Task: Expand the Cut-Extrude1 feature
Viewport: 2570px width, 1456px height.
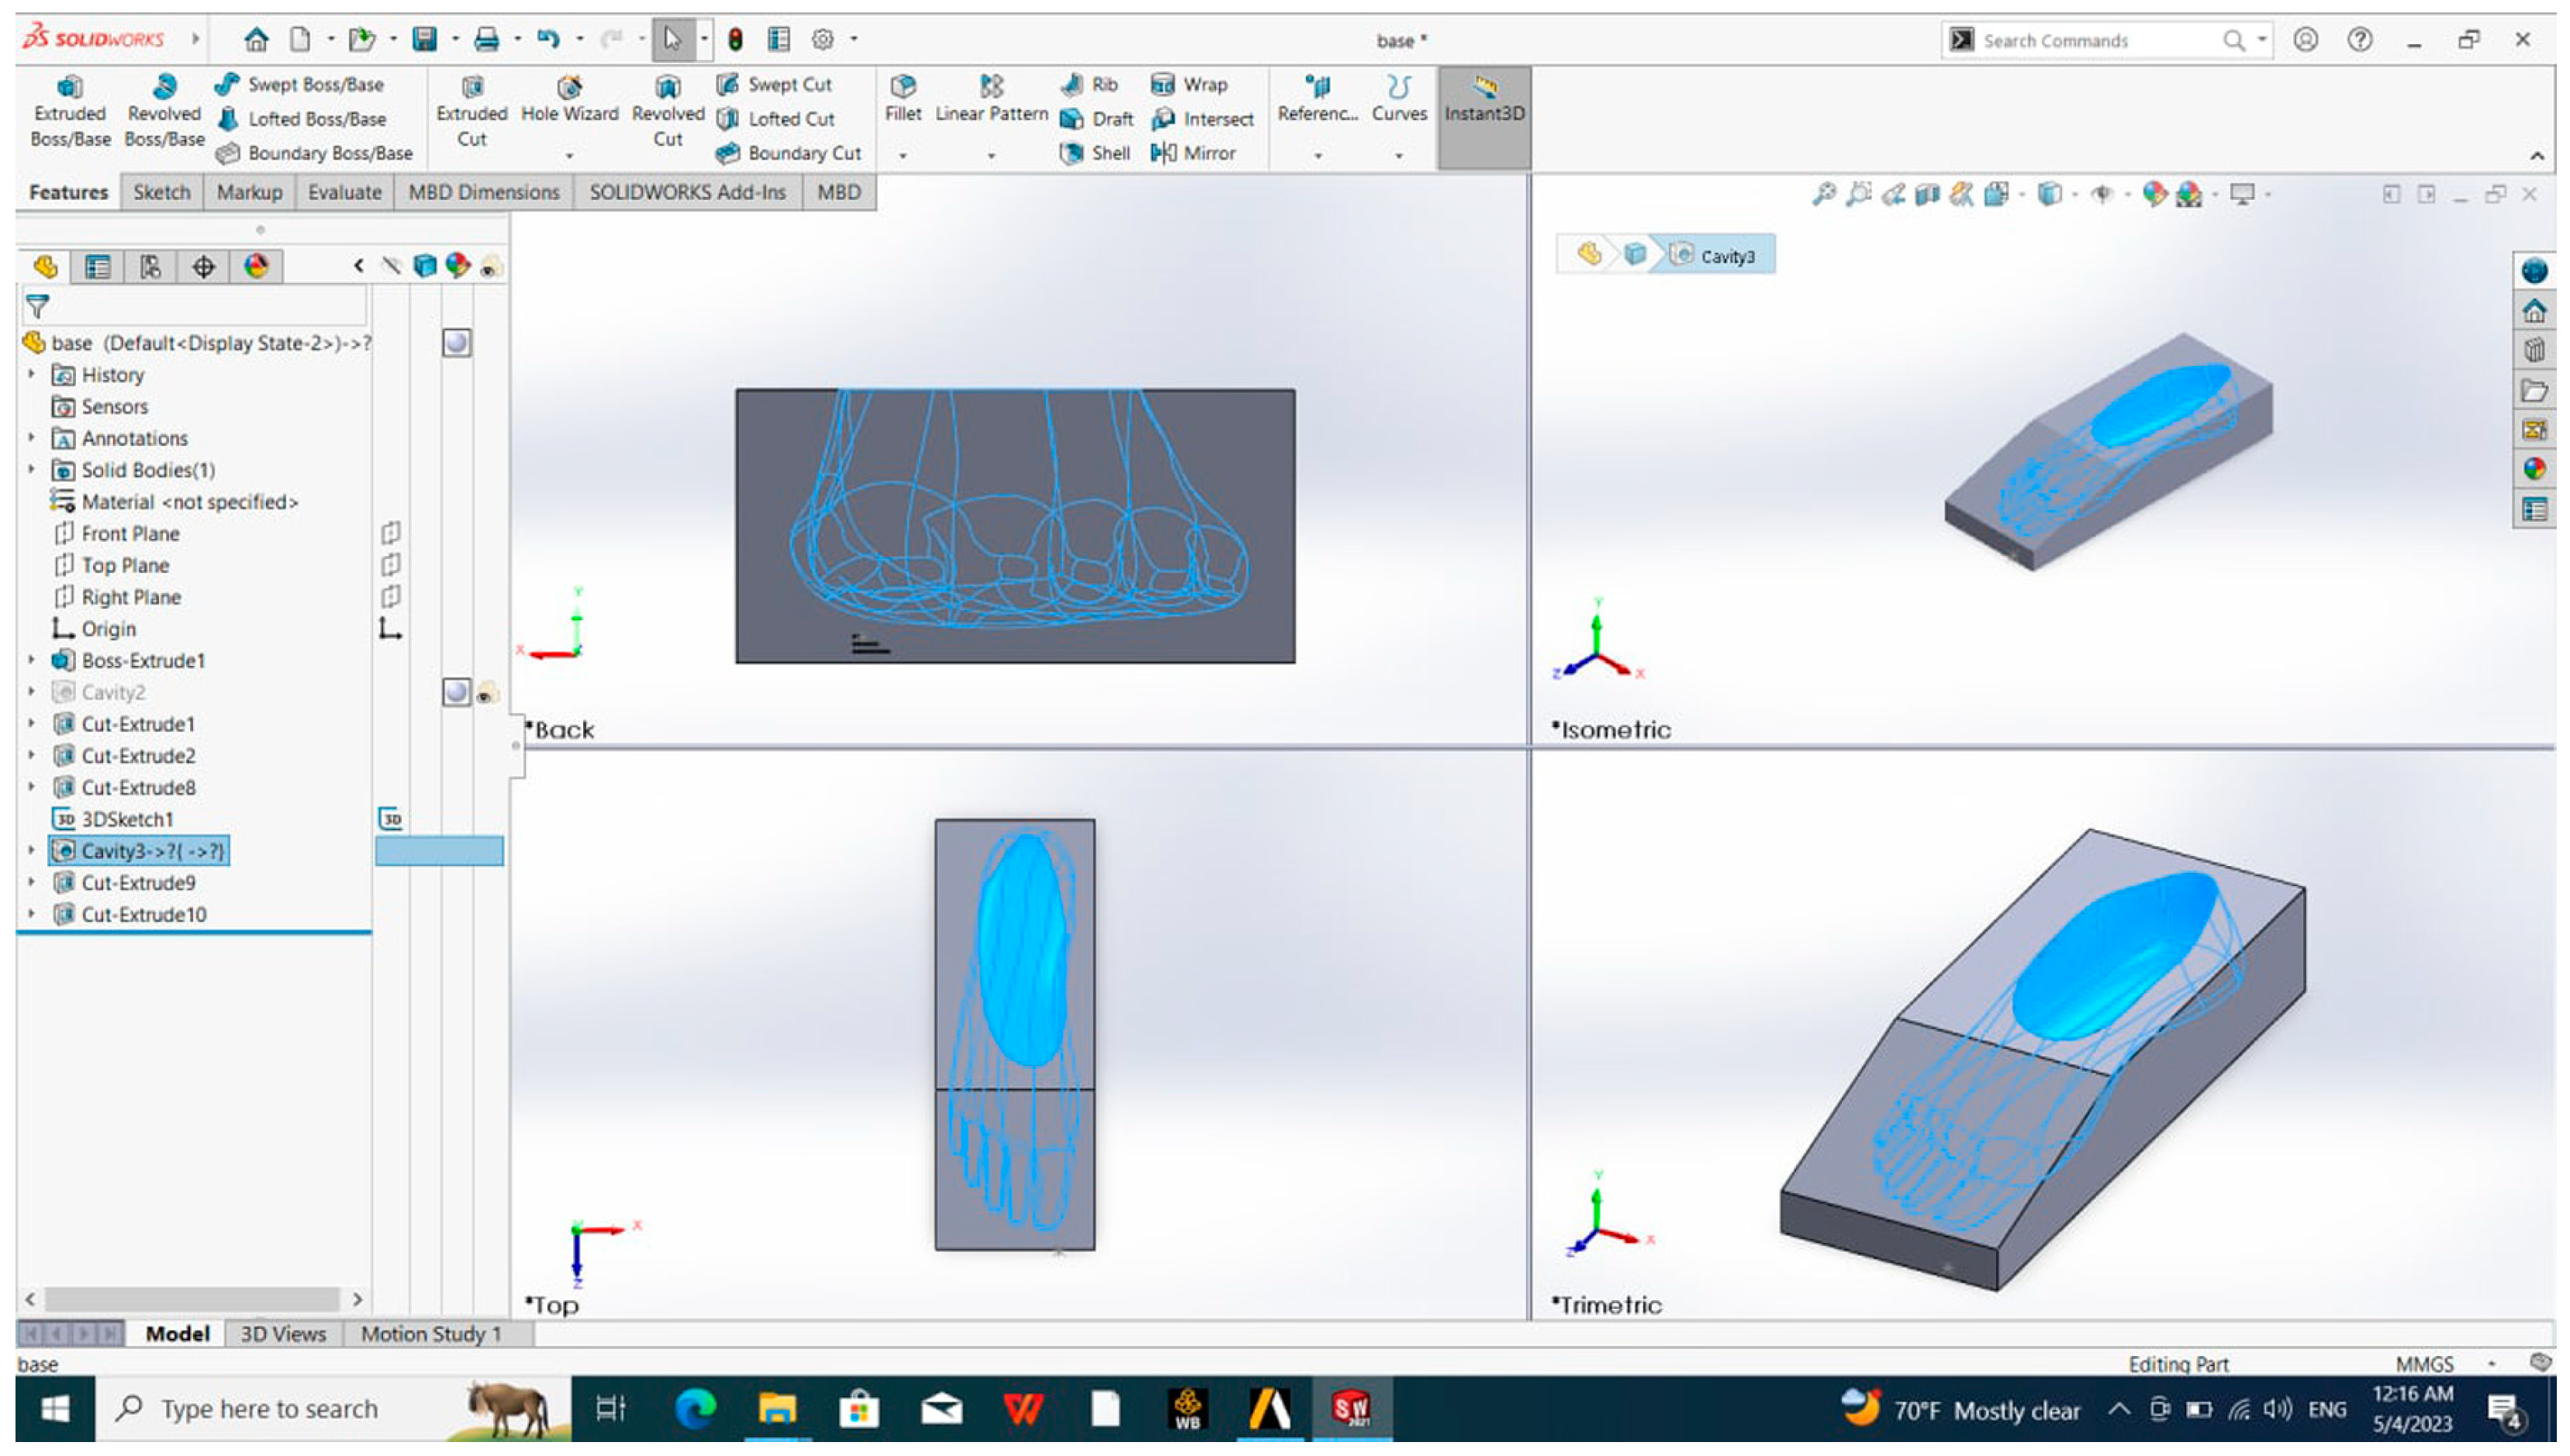Action: pos(31,725)
